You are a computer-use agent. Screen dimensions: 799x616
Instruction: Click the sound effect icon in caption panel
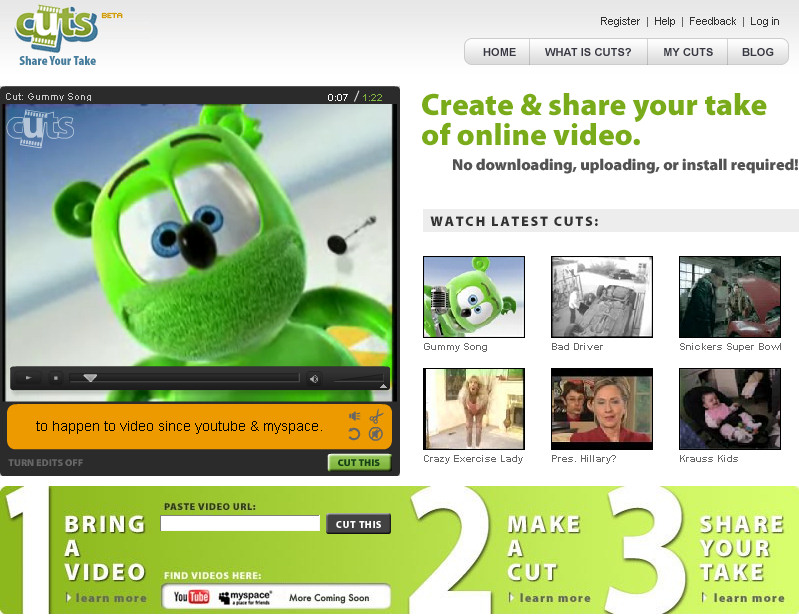click(354, 416)
